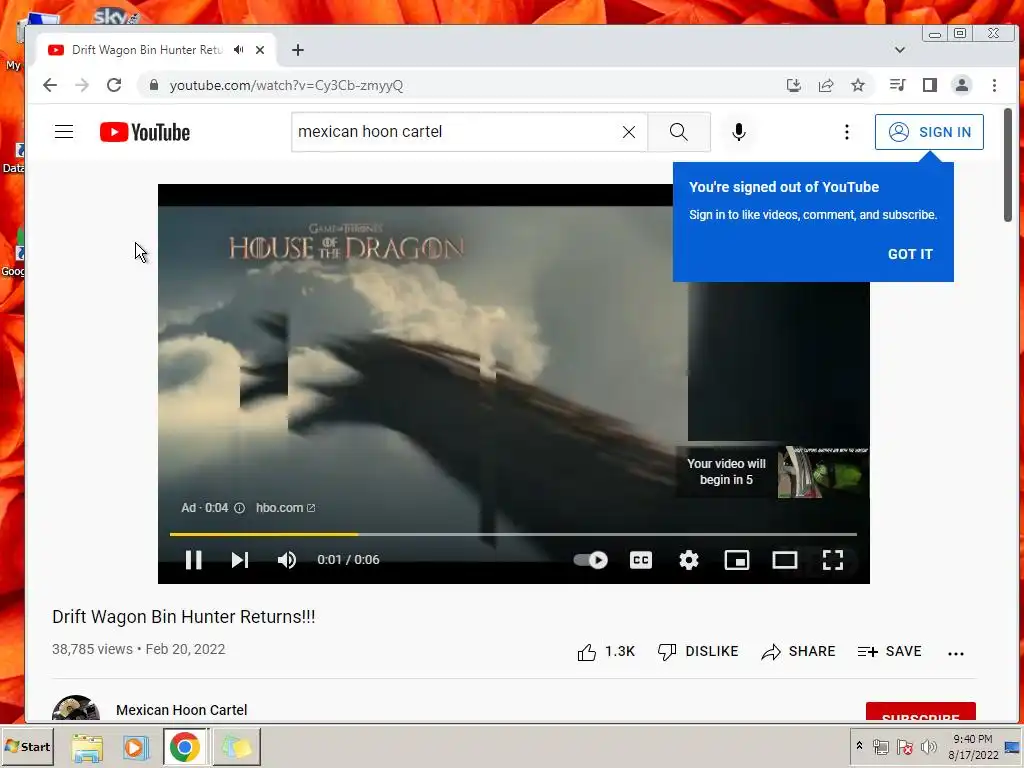Image resolution: width=1024 pixels, height=768 pixels.
Task: Open the SHARE dialog
Action: (798, 651)
